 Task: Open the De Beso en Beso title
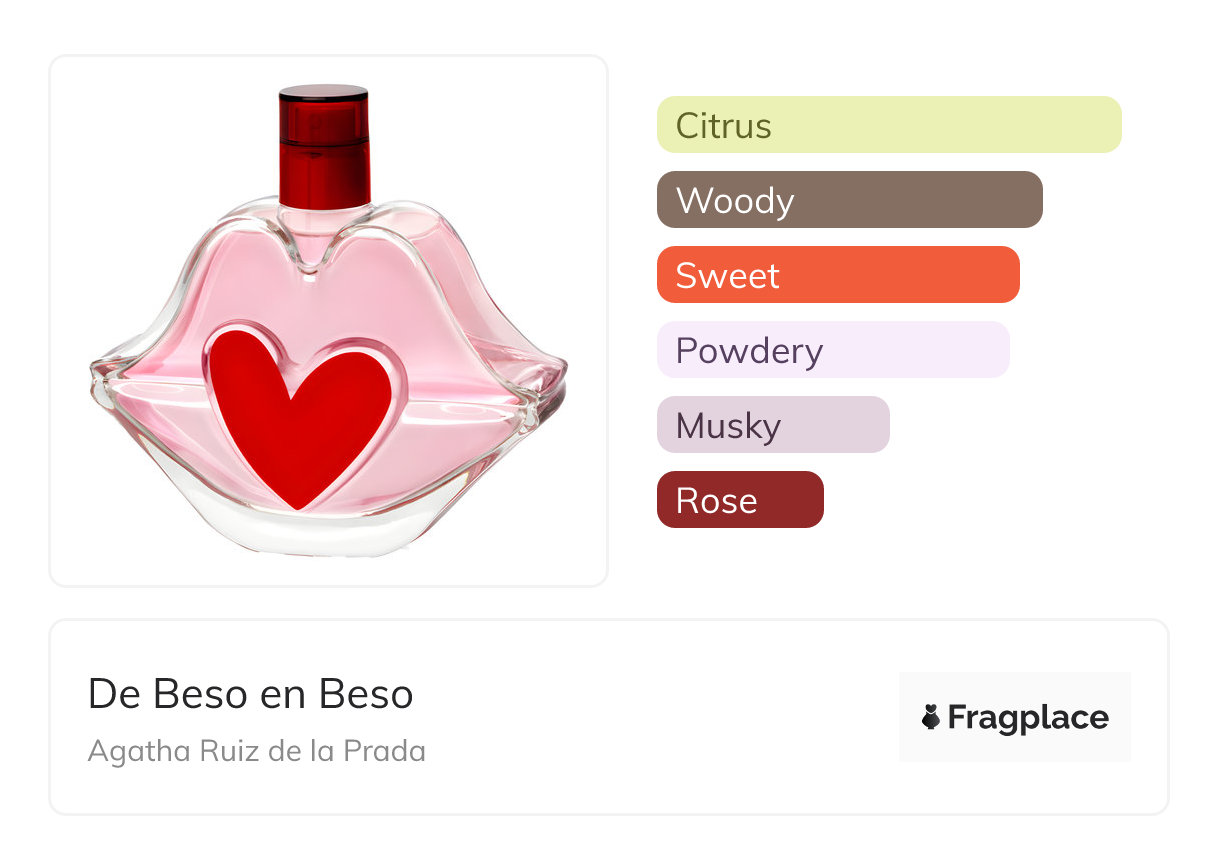(x=250, y=694)
